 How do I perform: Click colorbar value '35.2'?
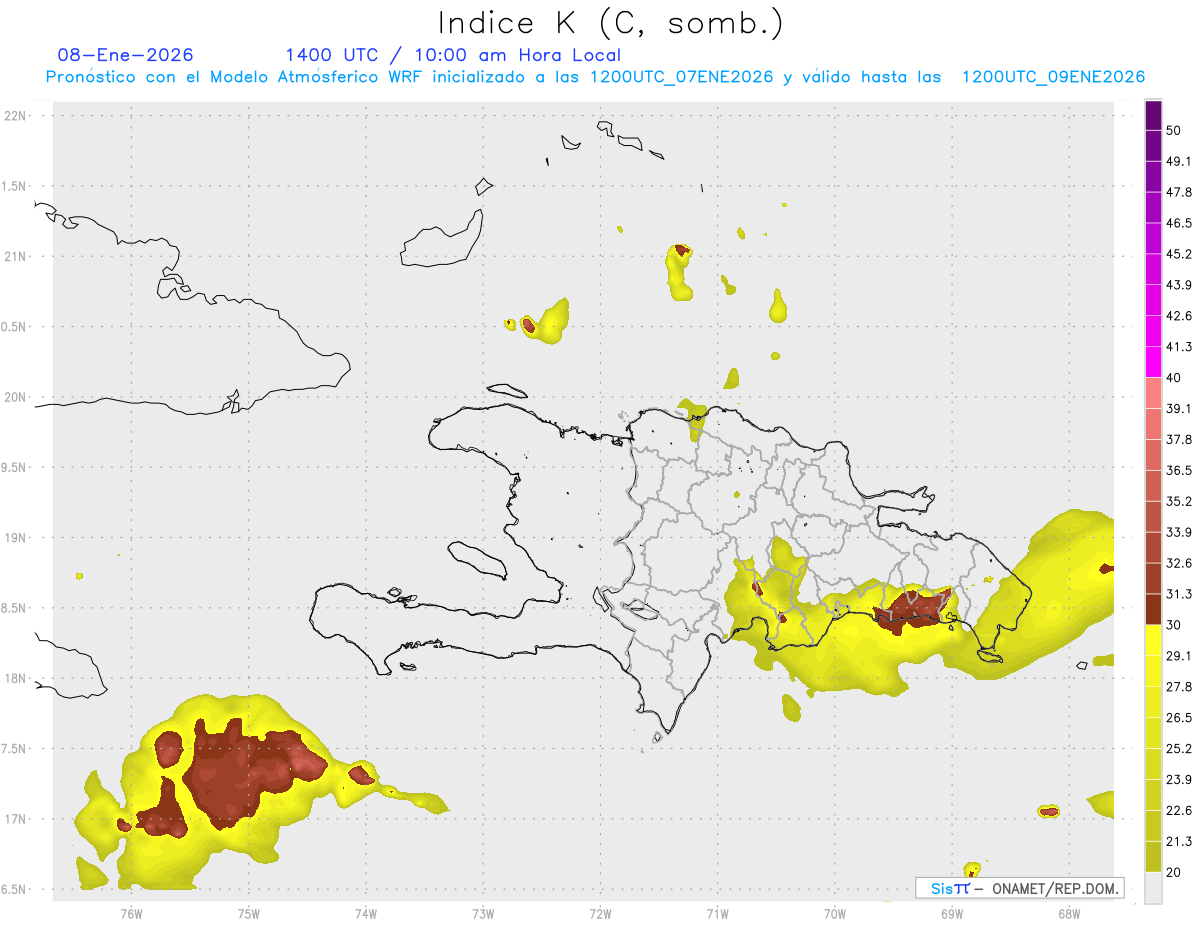coord(1179,501)
